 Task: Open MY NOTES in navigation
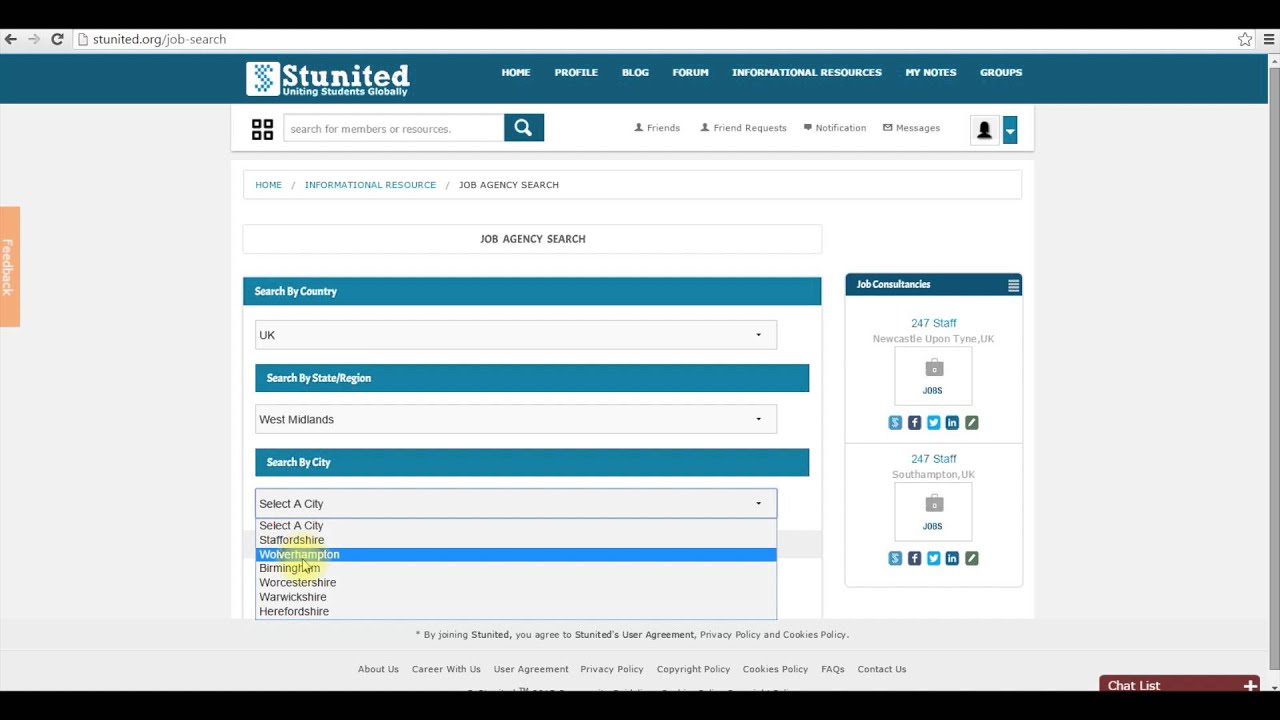point(931,72)
